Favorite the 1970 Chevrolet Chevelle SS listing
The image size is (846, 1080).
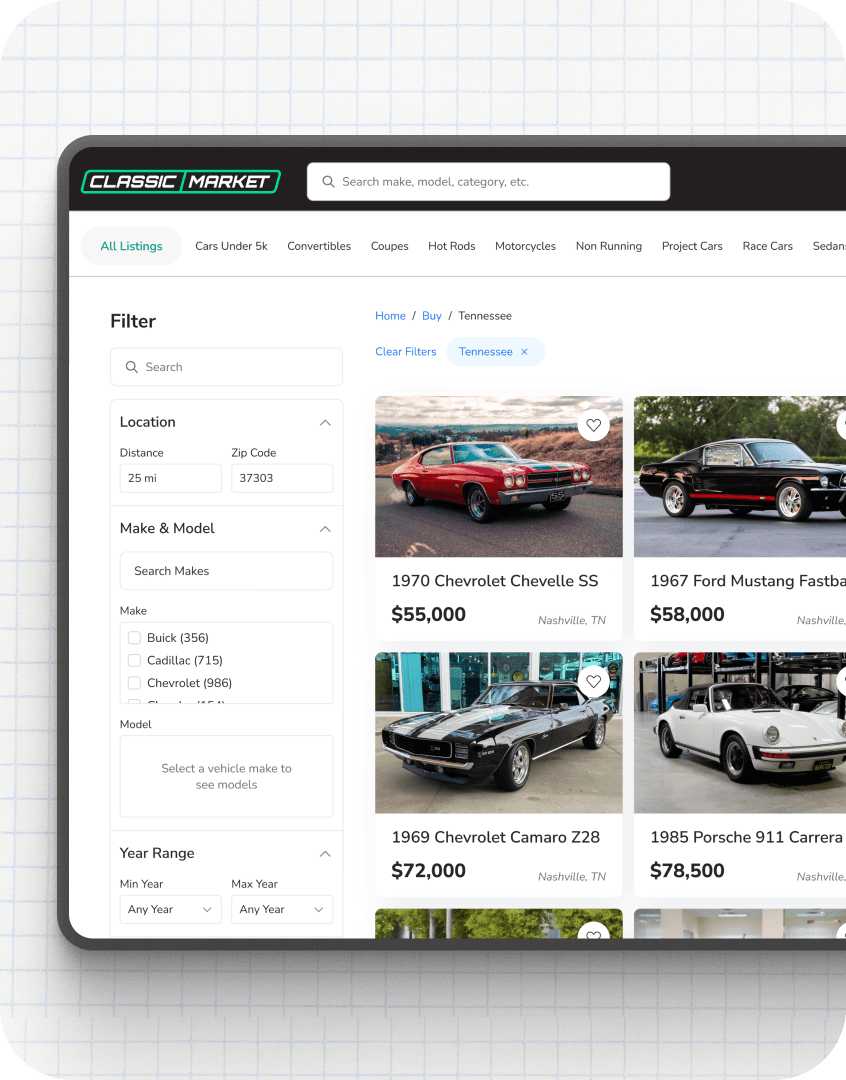click(593, 424)
